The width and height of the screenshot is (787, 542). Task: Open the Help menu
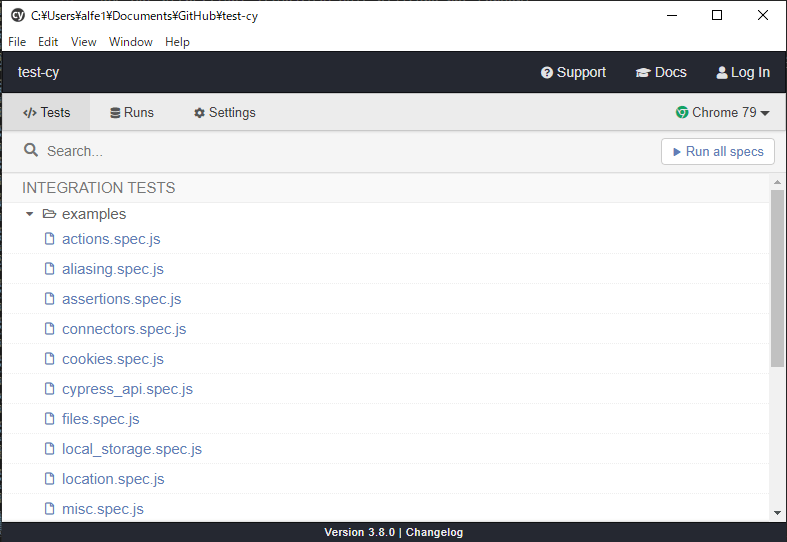(177, 42)
